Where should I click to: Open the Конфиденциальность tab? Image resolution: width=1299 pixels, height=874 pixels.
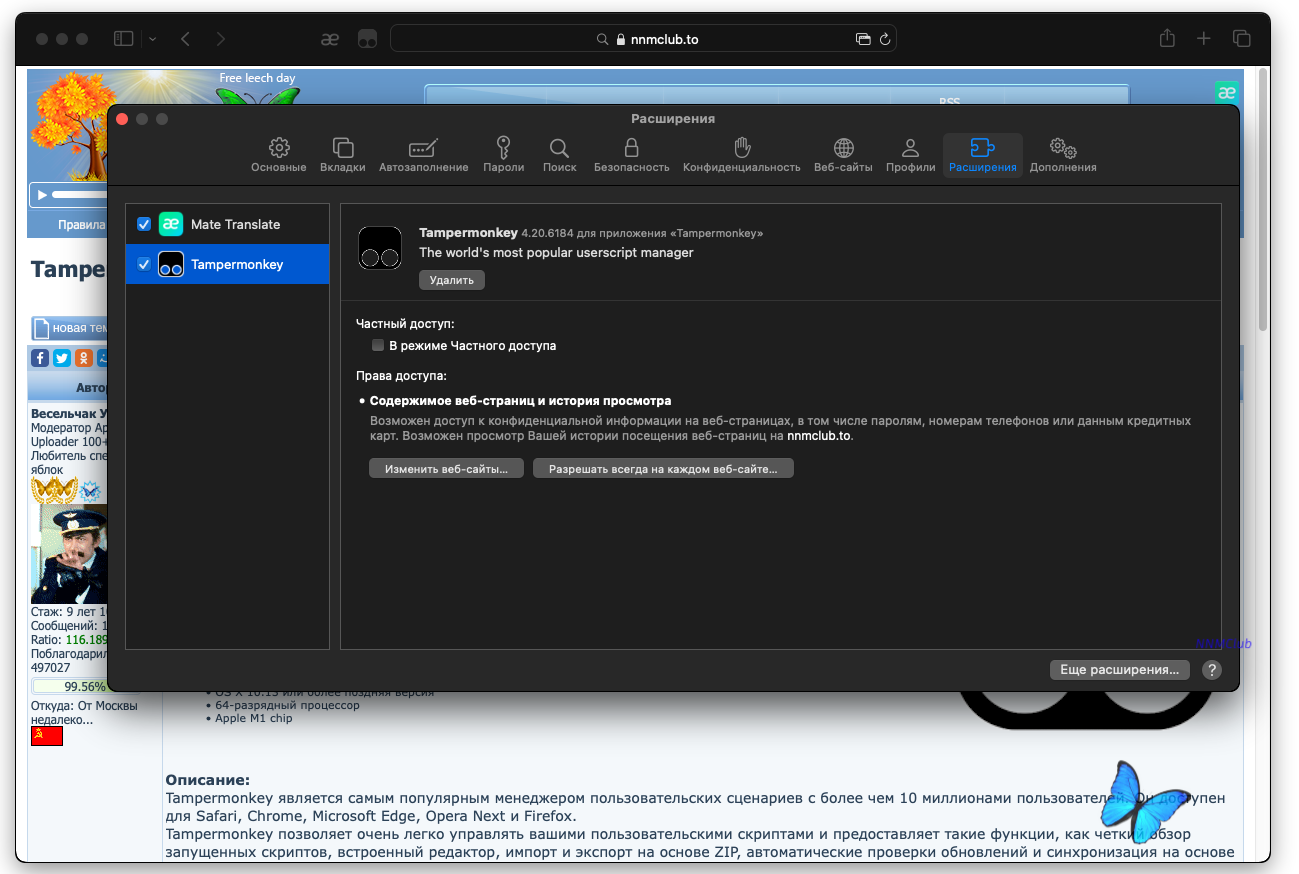742,155
